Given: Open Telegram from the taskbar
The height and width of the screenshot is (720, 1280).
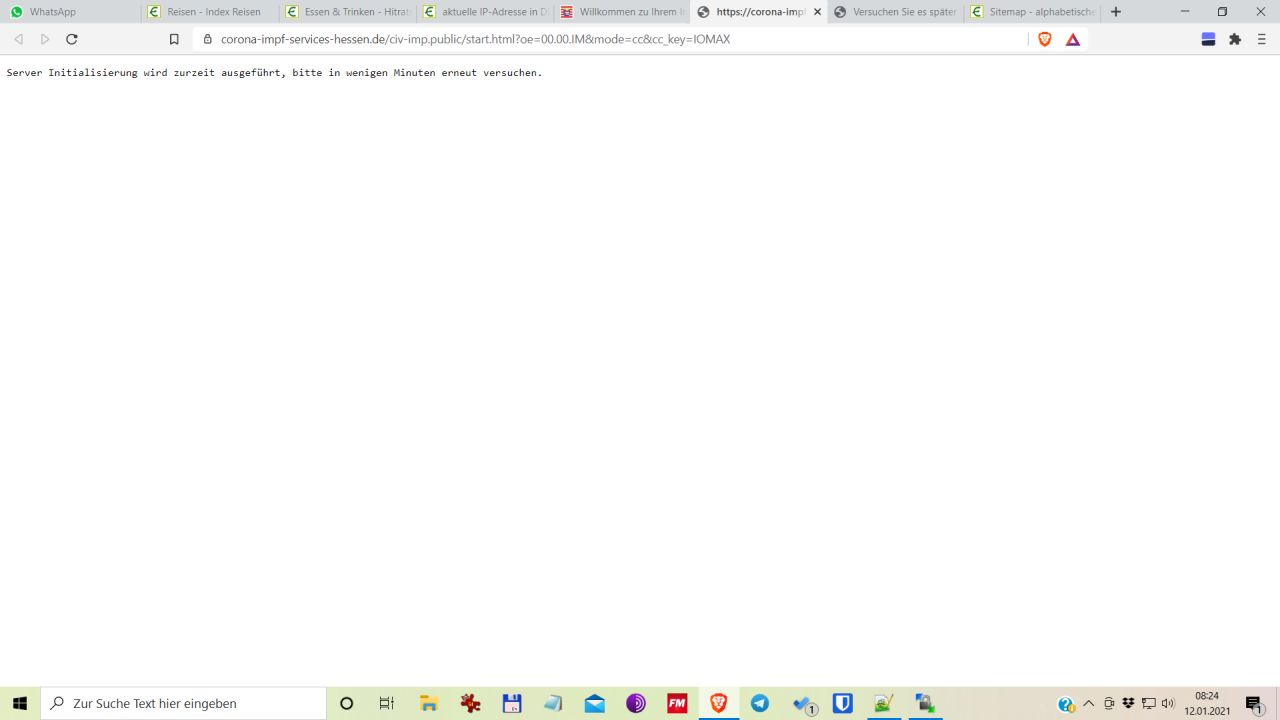Looking at the screenshot, I should point(760,703).
